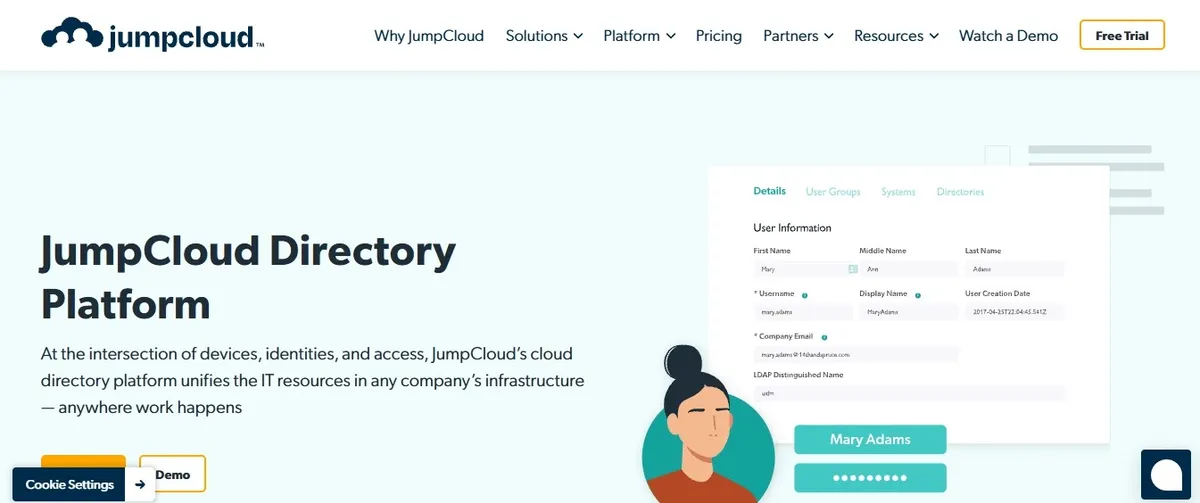Expand the Partners dropdown

[798, 36]
